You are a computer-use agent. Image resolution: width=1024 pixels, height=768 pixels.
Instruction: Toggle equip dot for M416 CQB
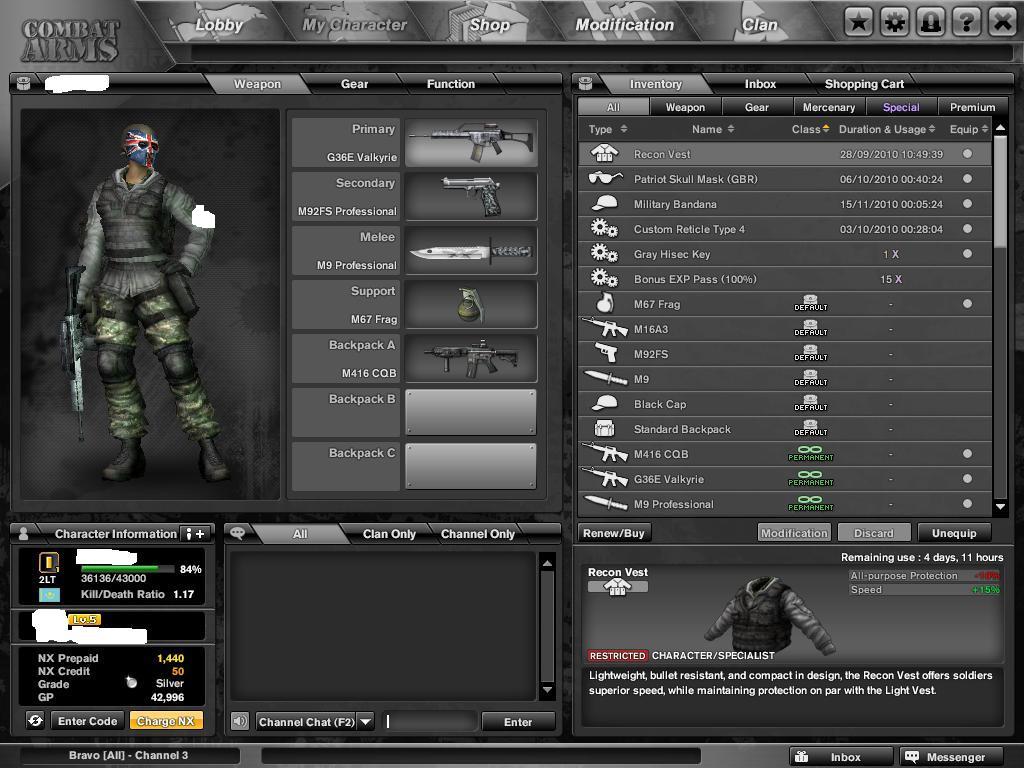(967, 453)
